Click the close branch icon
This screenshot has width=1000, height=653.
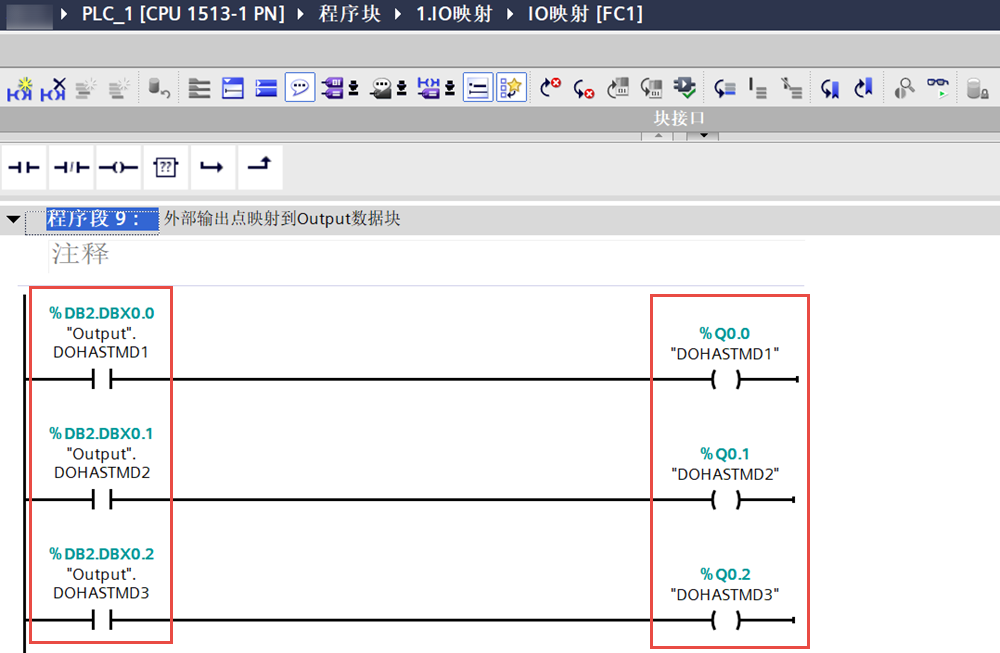pos(259,167)
